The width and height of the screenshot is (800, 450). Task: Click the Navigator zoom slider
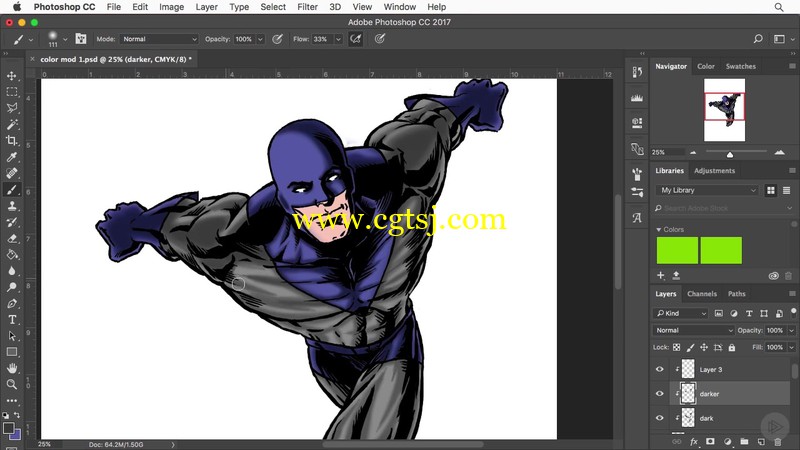click(730, 154)
